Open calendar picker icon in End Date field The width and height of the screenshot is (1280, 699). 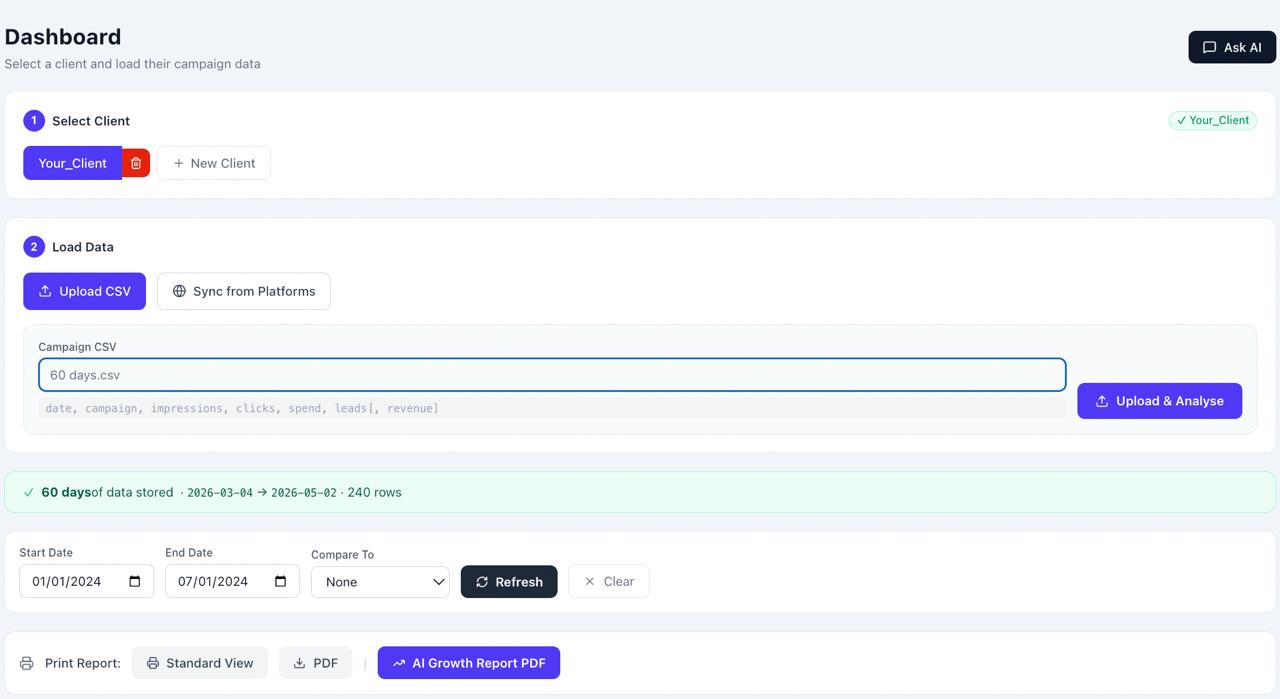281,581
